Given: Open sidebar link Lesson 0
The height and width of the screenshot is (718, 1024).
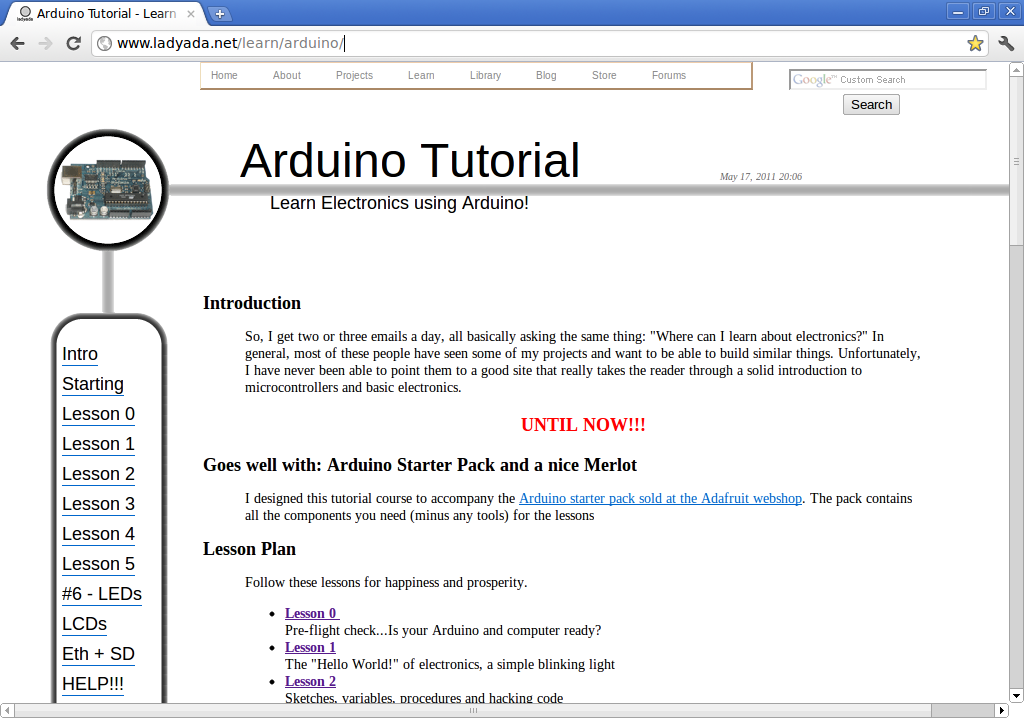Looking at the screenshot, I should [98, 414].
